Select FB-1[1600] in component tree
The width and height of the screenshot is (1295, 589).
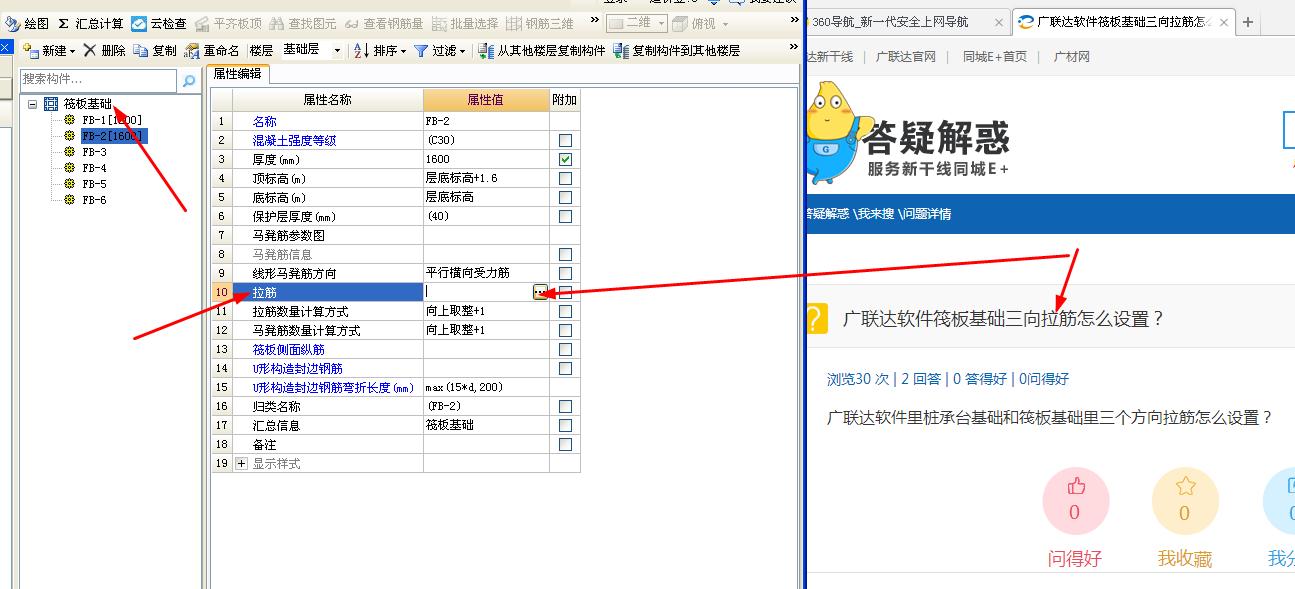click(x=112, y=120)
